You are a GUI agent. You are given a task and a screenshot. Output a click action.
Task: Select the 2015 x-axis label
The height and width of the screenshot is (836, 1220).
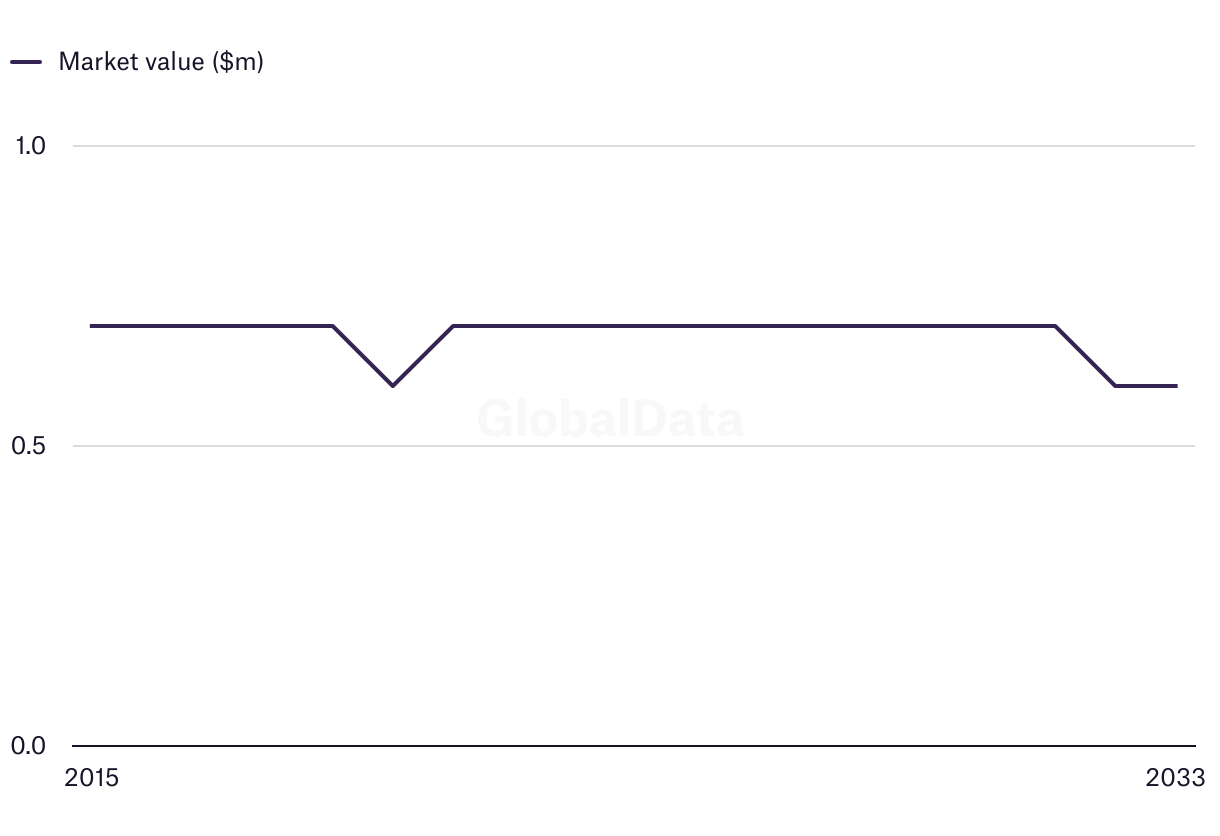click(91, 778)
